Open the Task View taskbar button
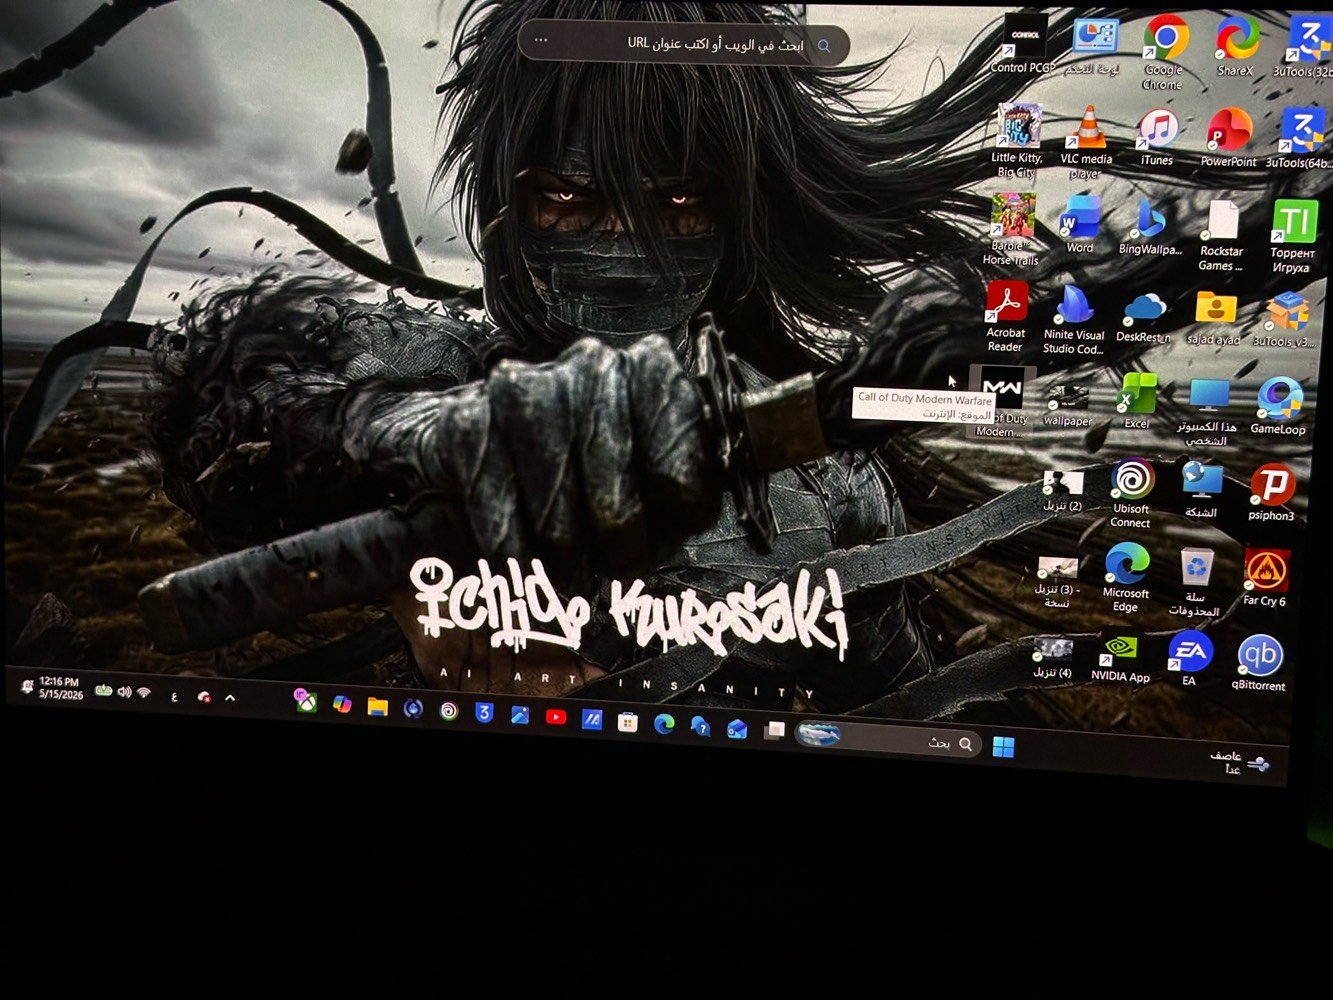 pyautogui.click(x=774, y=731)
